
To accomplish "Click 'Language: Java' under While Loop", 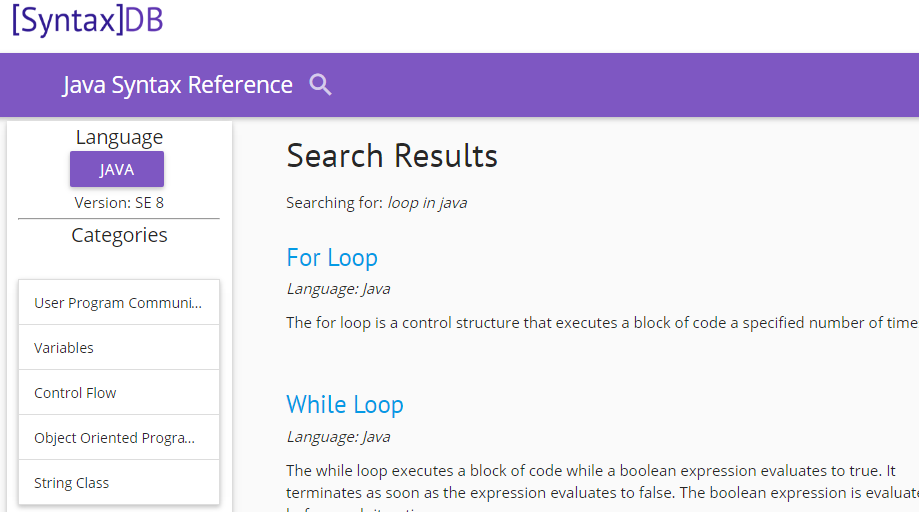I will [338, 437].
